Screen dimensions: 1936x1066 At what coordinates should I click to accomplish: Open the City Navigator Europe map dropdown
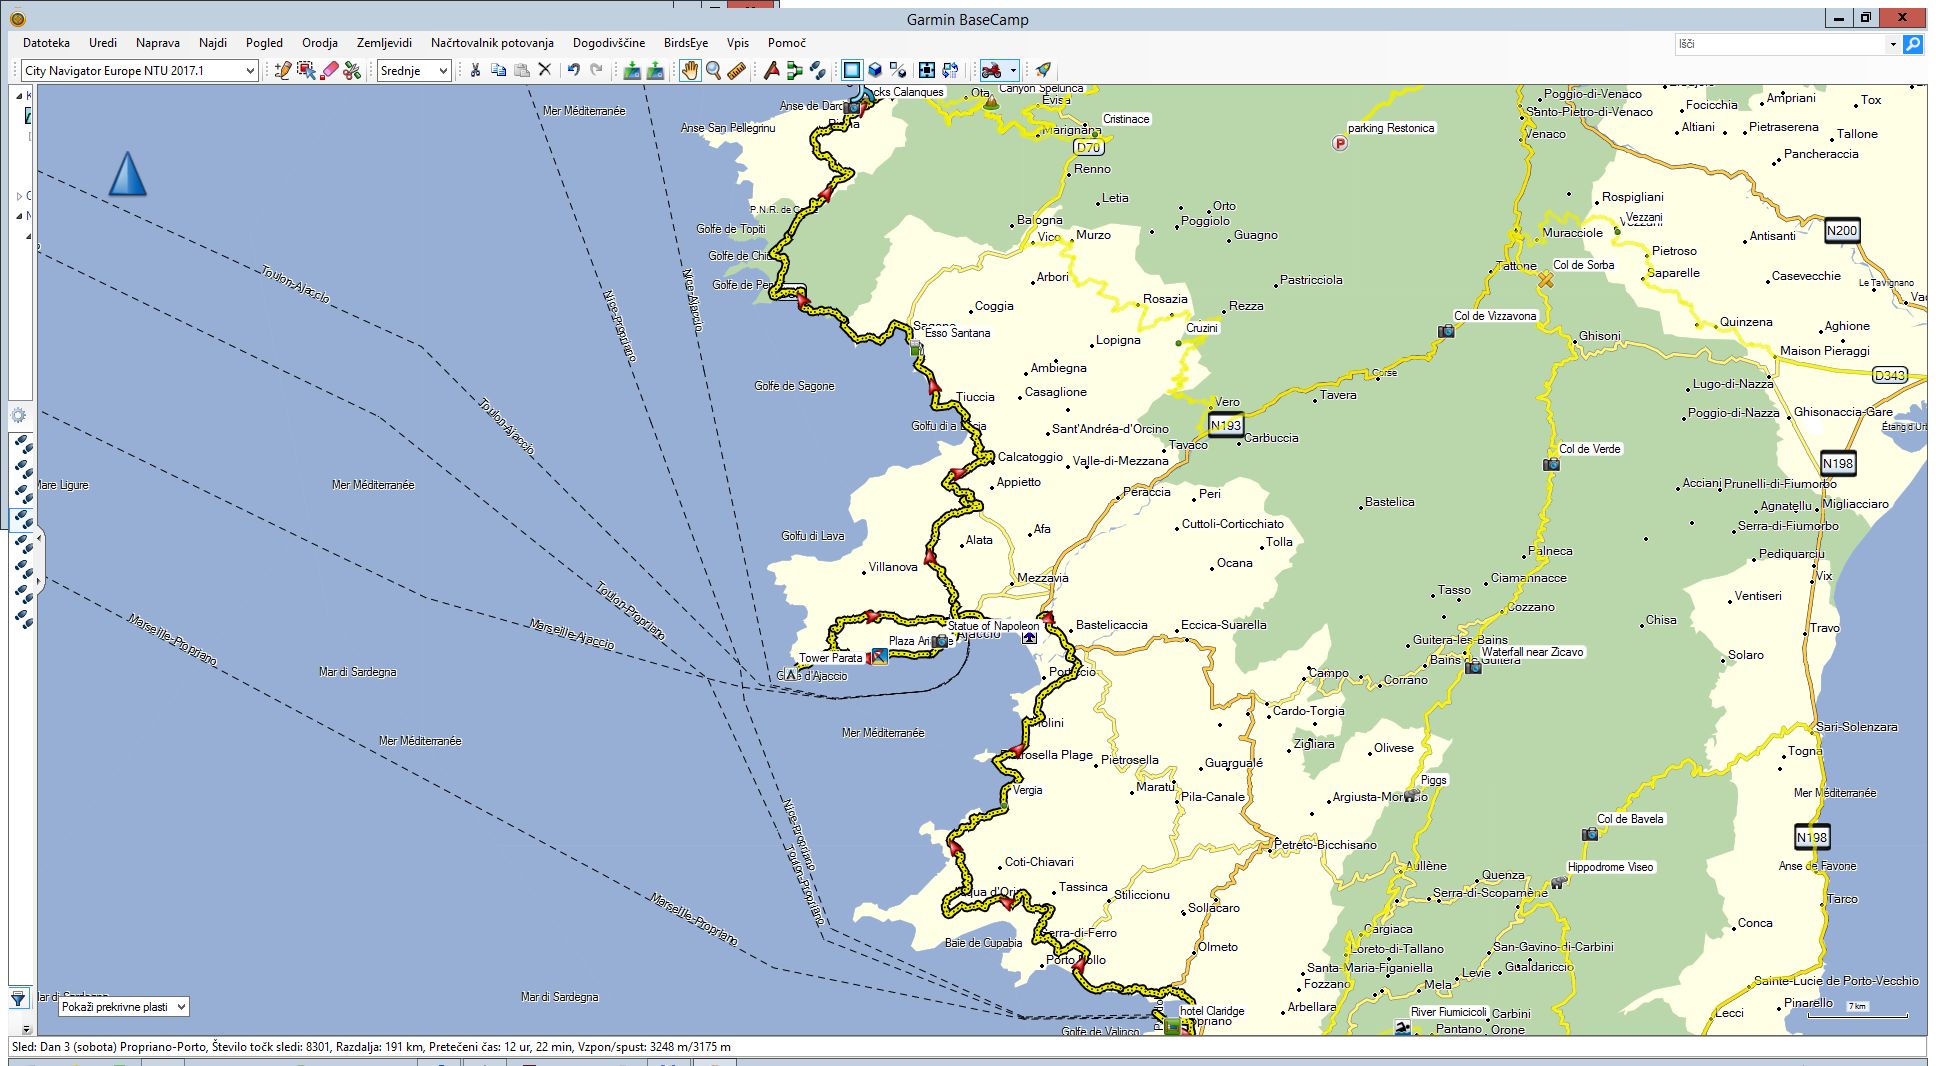click(x=139, y=70)
